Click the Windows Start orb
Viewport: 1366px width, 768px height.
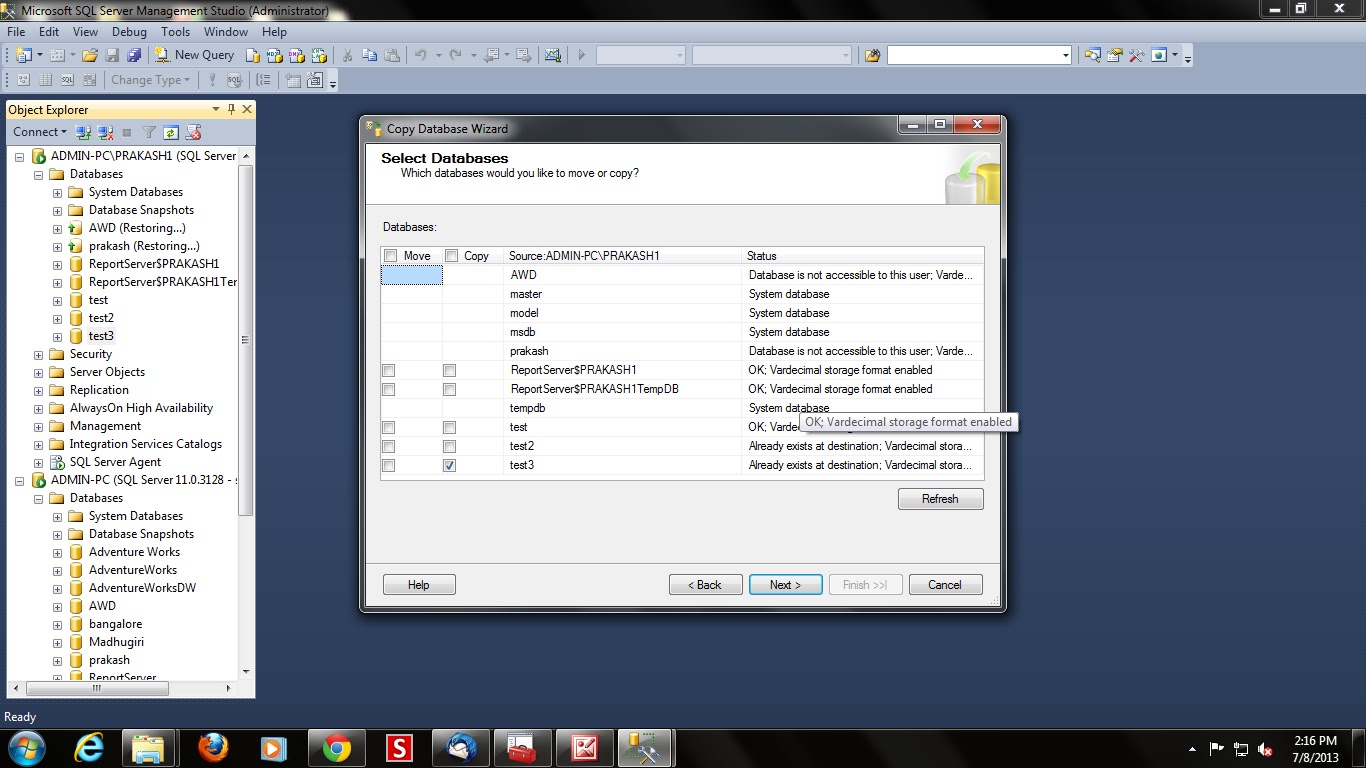pyautogui.click(x=27, y=748)
